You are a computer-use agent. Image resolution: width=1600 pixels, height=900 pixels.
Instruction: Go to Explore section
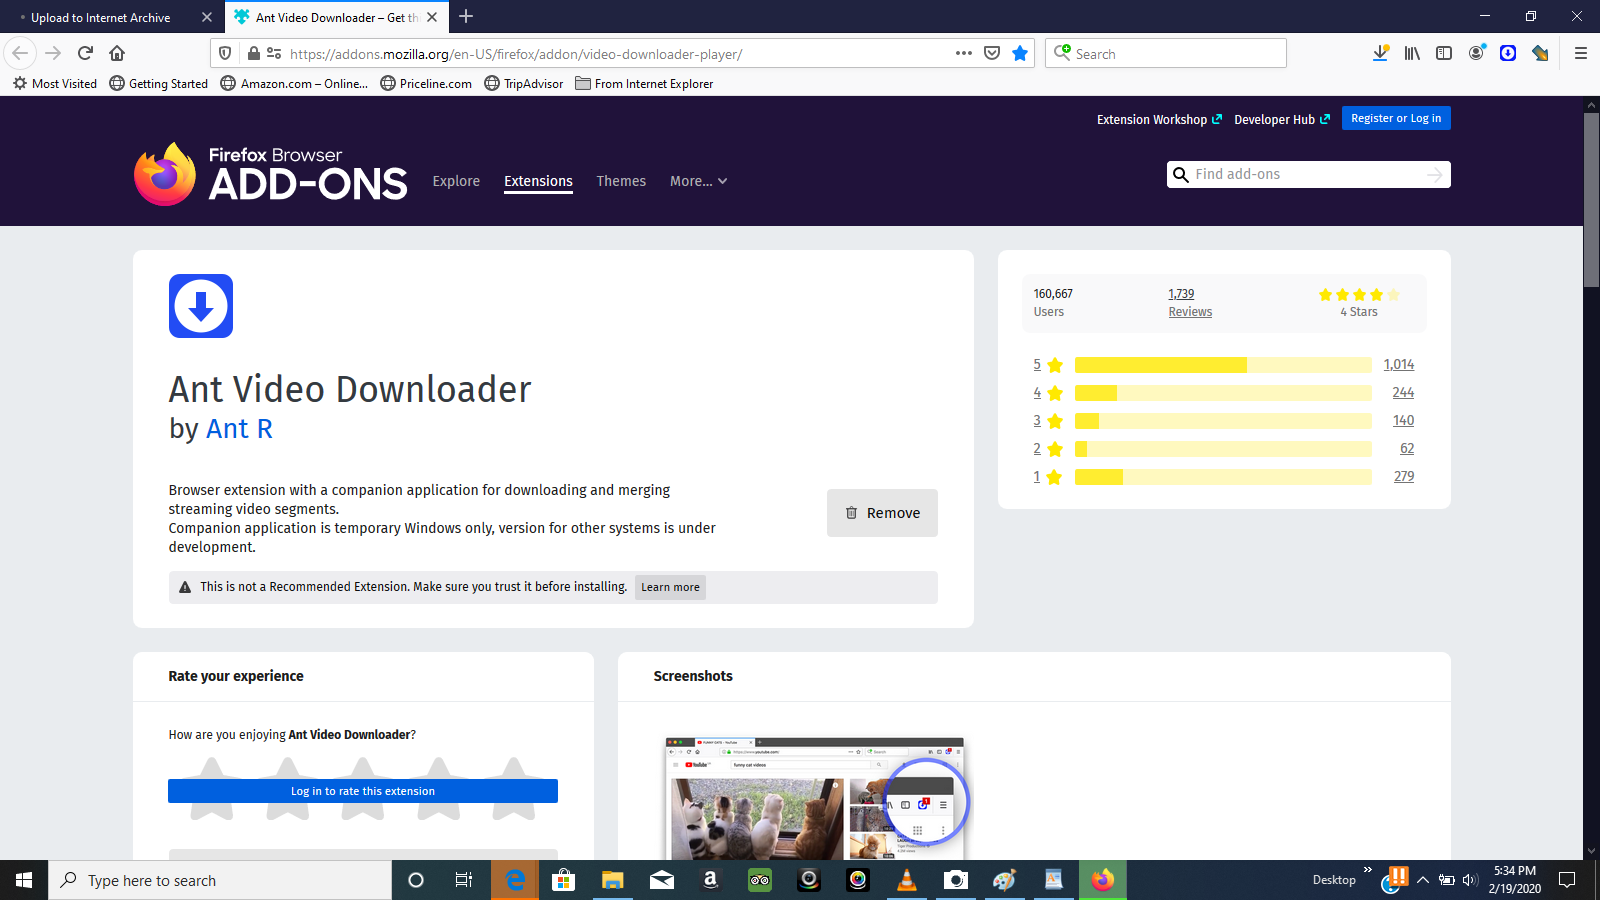[456, 181]
